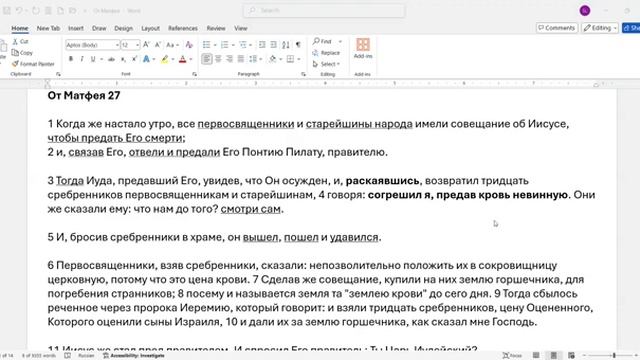640x360 pixels.
Task: Click the Search box in title bar
Action: 324,10
